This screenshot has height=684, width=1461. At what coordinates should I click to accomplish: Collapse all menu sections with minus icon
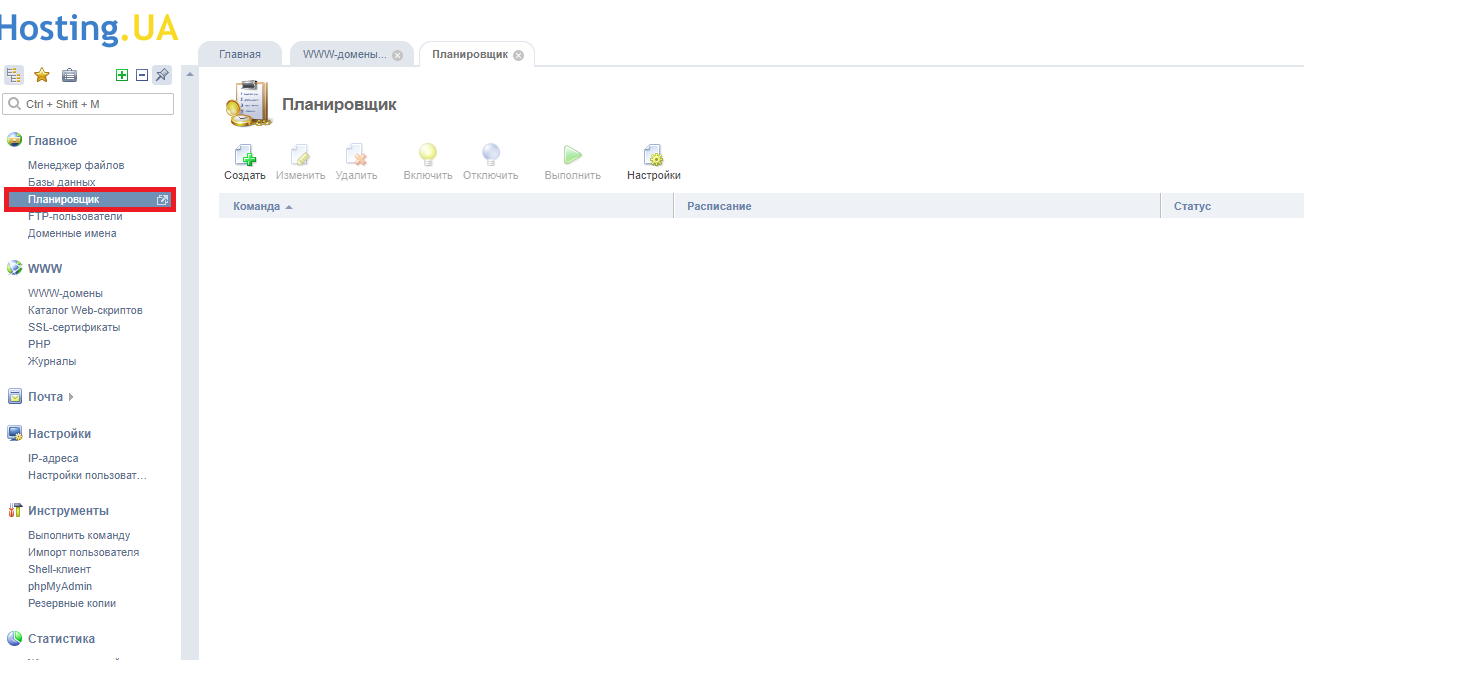tap(142, 75)
